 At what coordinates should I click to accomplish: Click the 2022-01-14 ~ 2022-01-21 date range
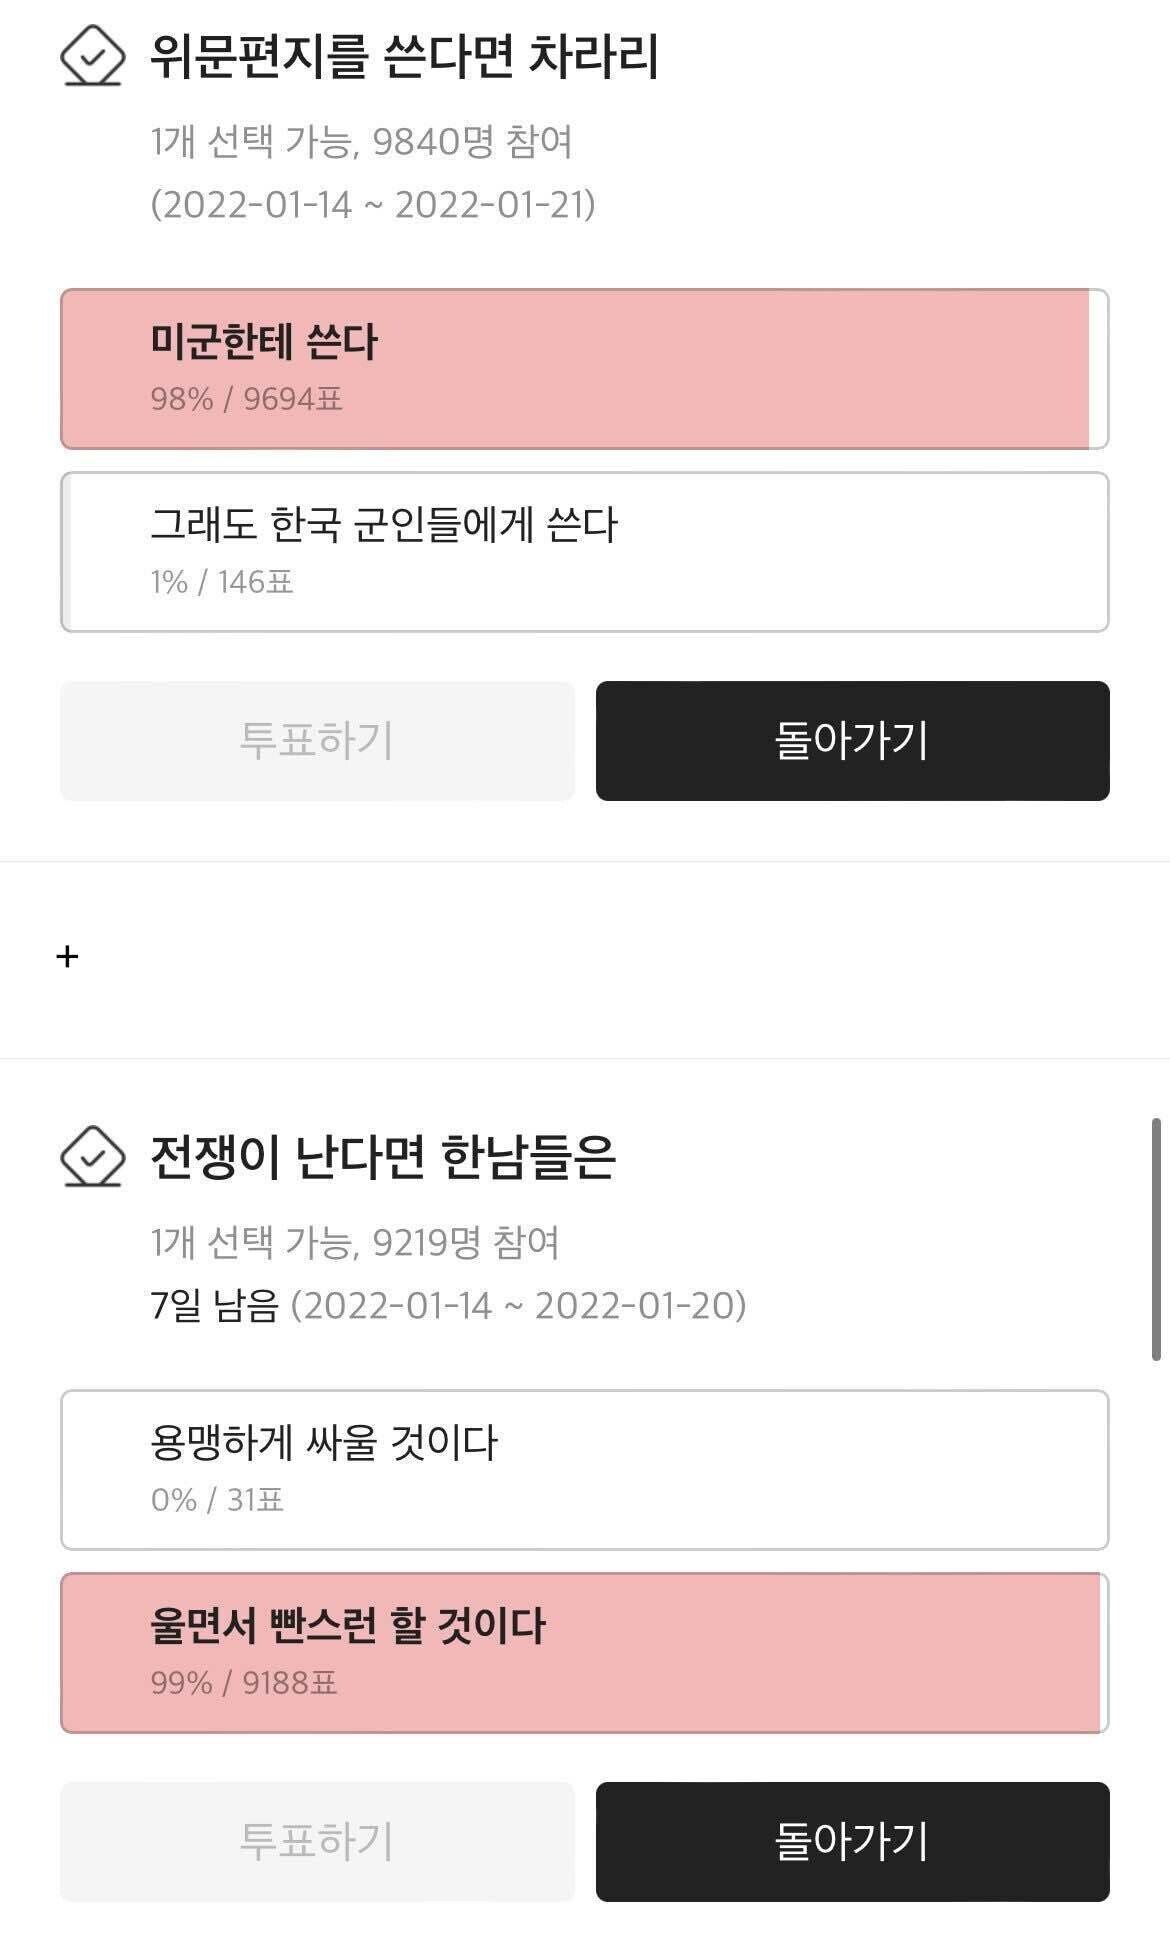373,205
